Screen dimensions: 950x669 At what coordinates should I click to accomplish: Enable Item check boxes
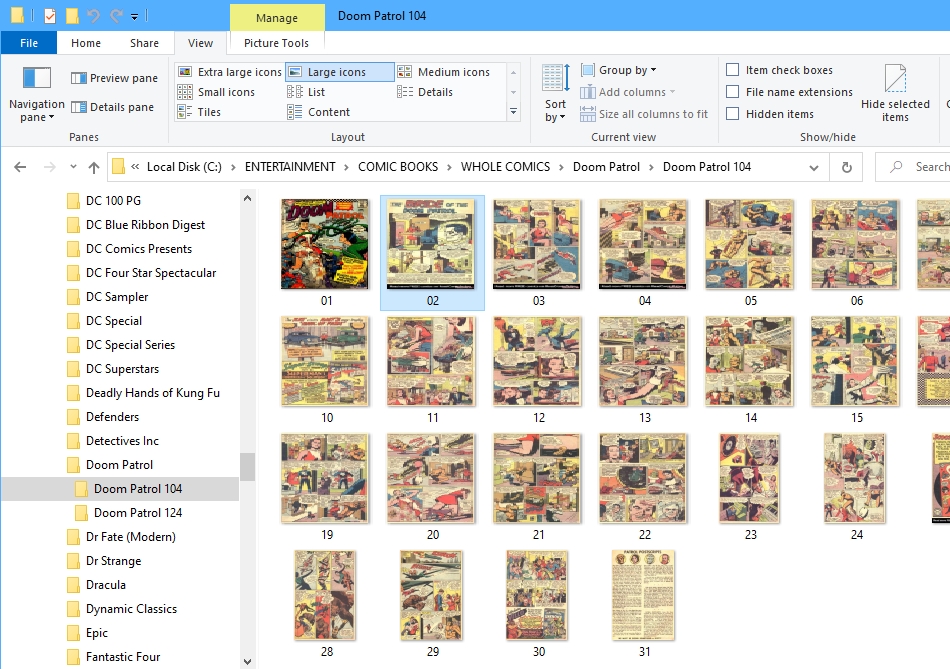point(732,70)
